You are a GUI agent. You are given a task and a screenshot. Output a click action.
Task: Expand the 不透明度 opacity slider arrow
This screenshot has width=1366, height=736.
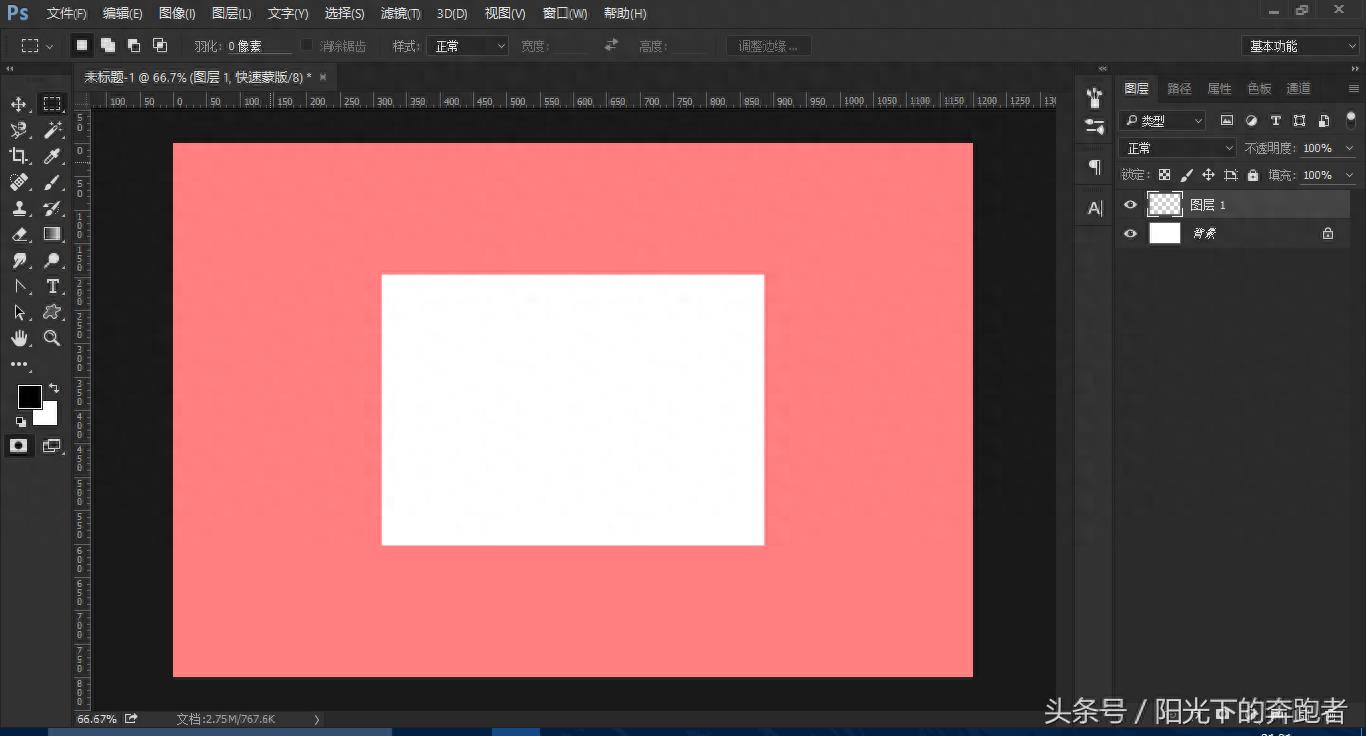click(x=1349, y=148)
